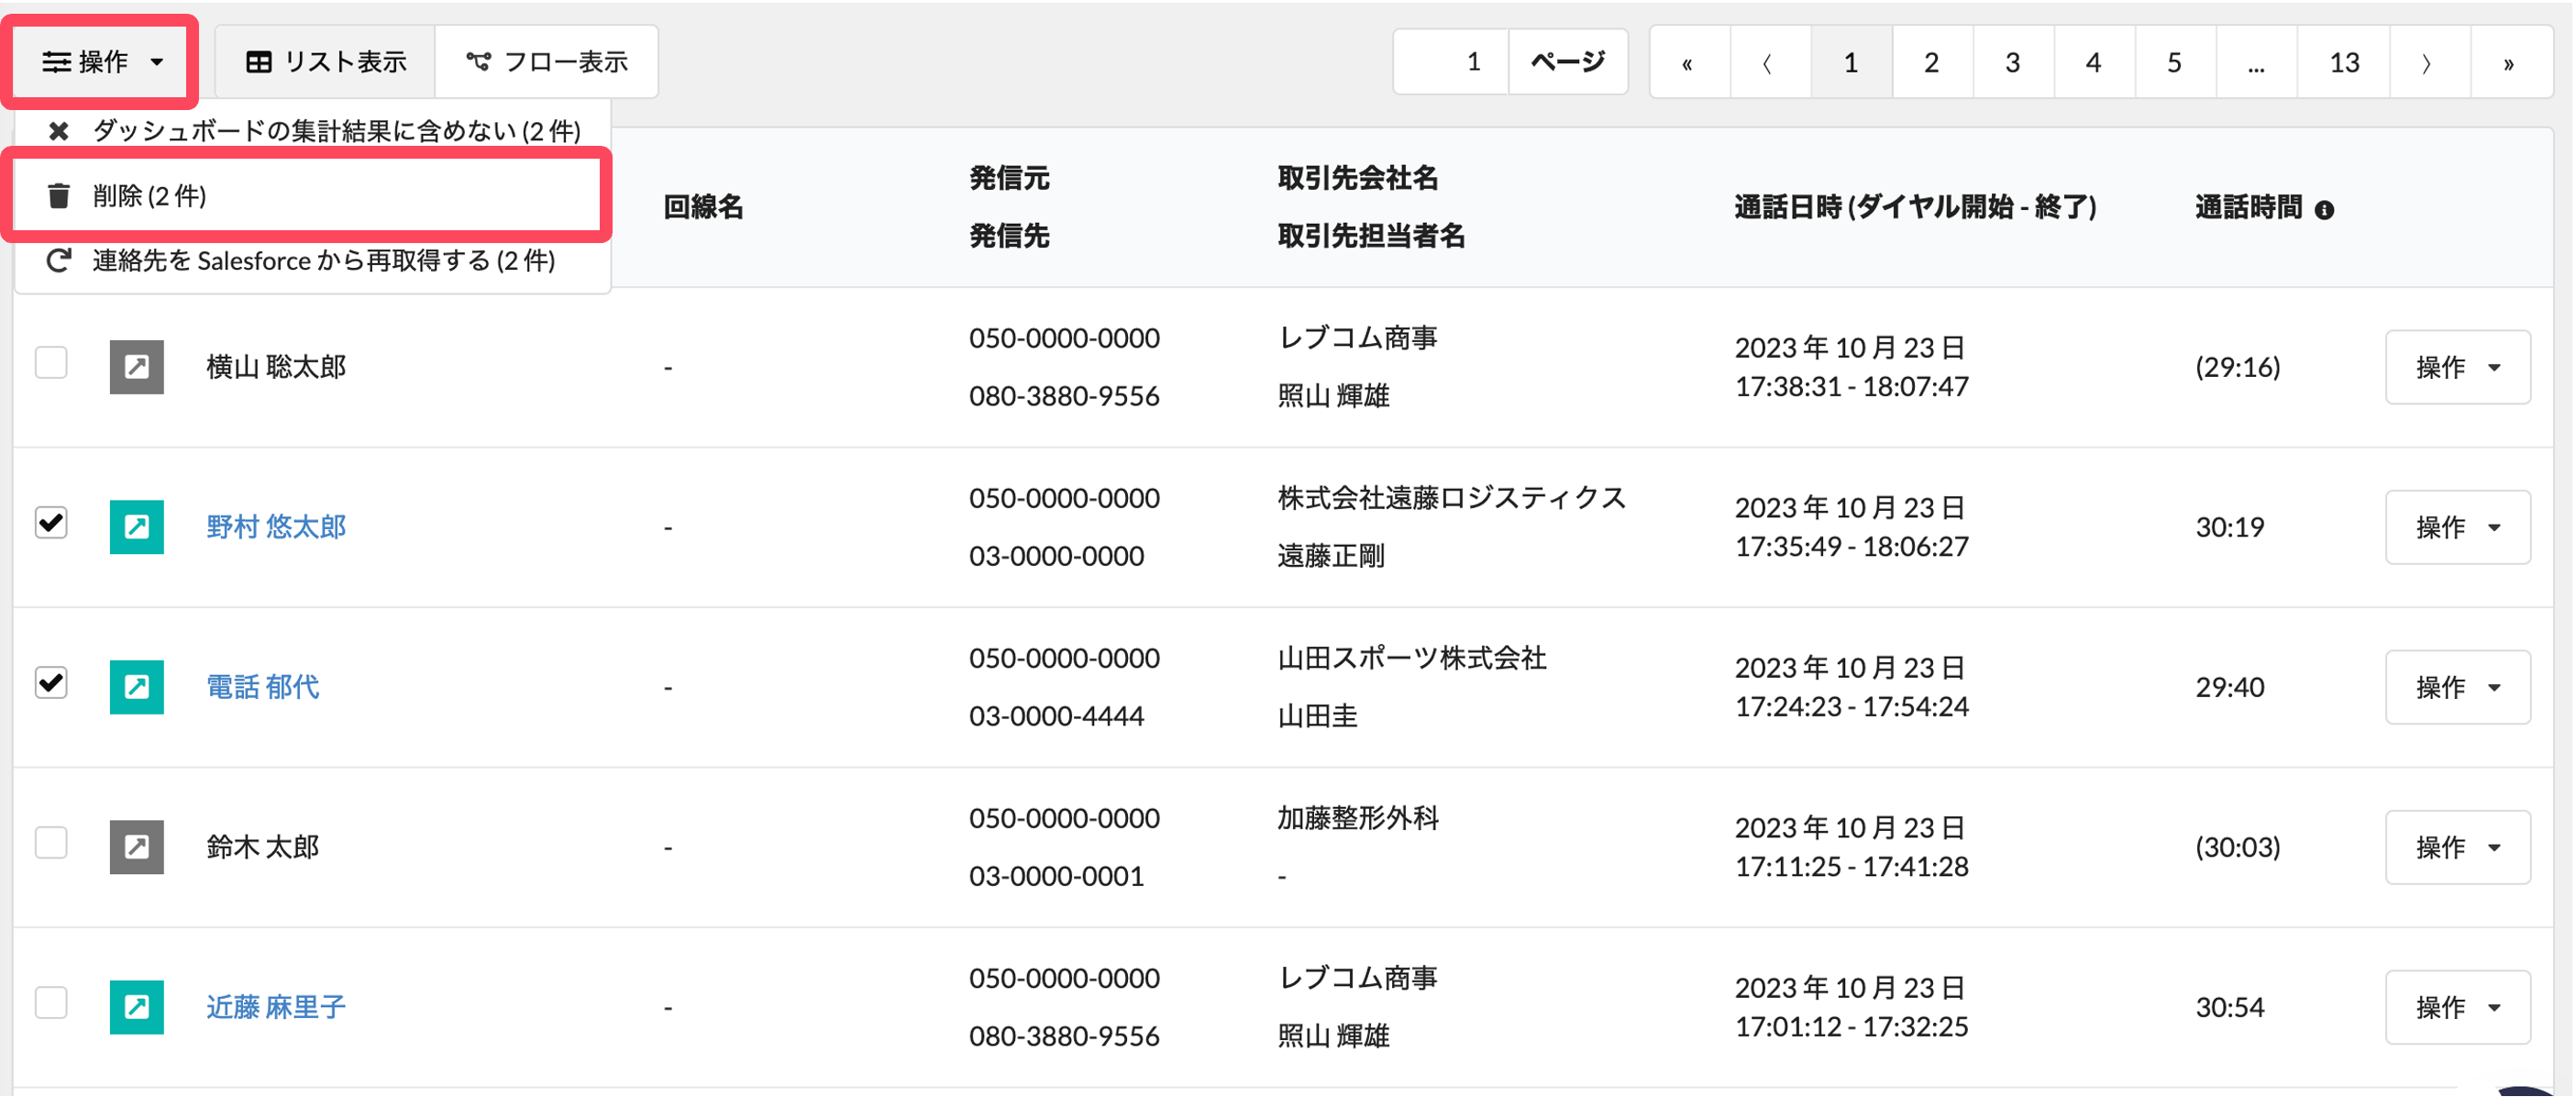
Task: Open 電話 郁代 call link
Action: pyautogui.click(x=263, y=687)
